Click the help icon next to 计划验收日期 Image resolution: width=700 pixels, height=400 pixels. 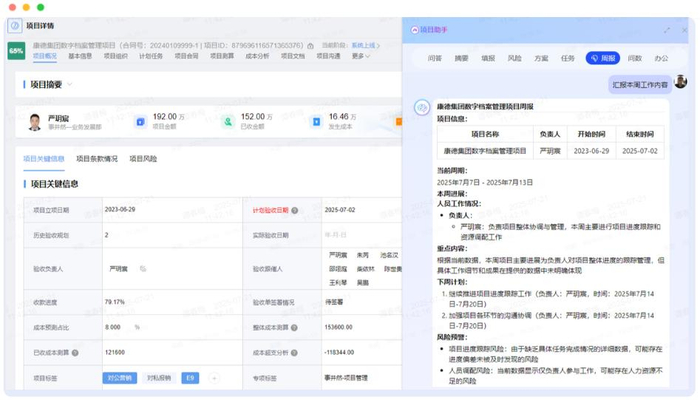[295, 211]
